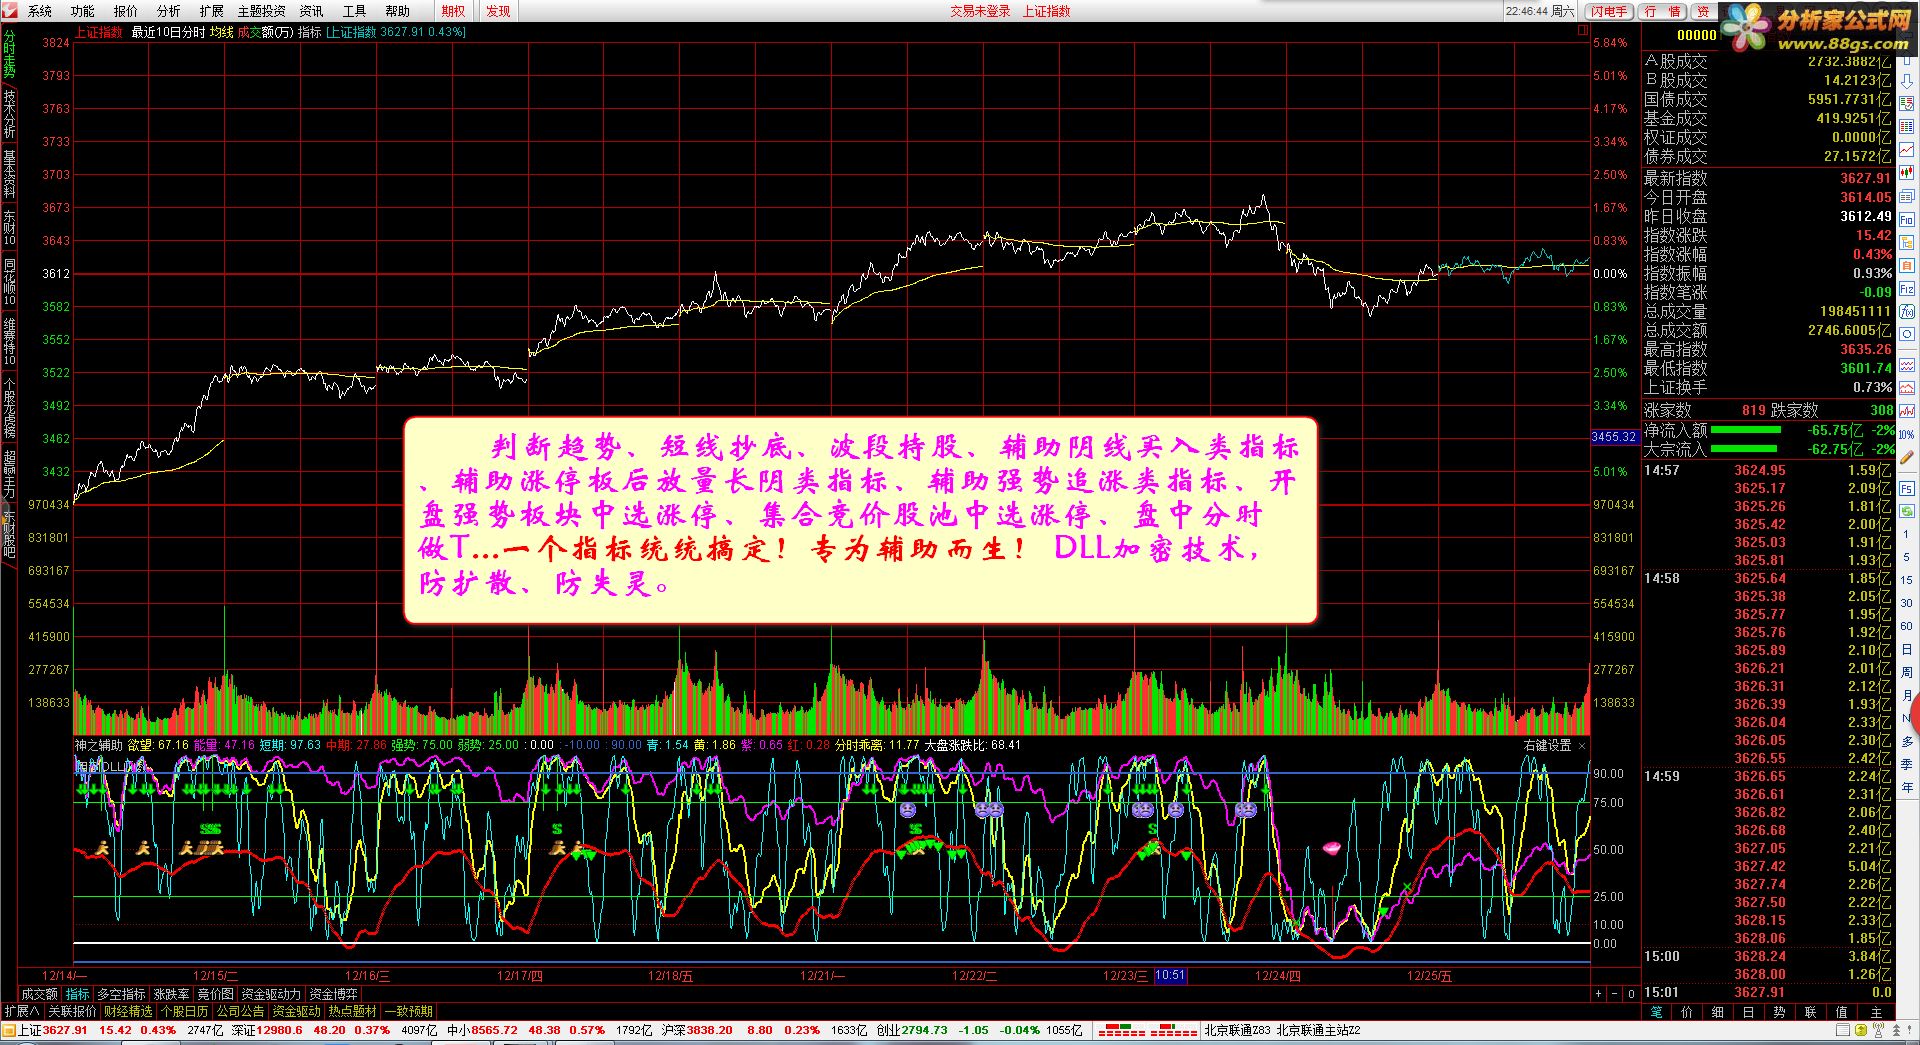The height and width of the screenshot is (1045, 1920).
Task: Switch to the 涨跌率 tab
Action: 171,994
